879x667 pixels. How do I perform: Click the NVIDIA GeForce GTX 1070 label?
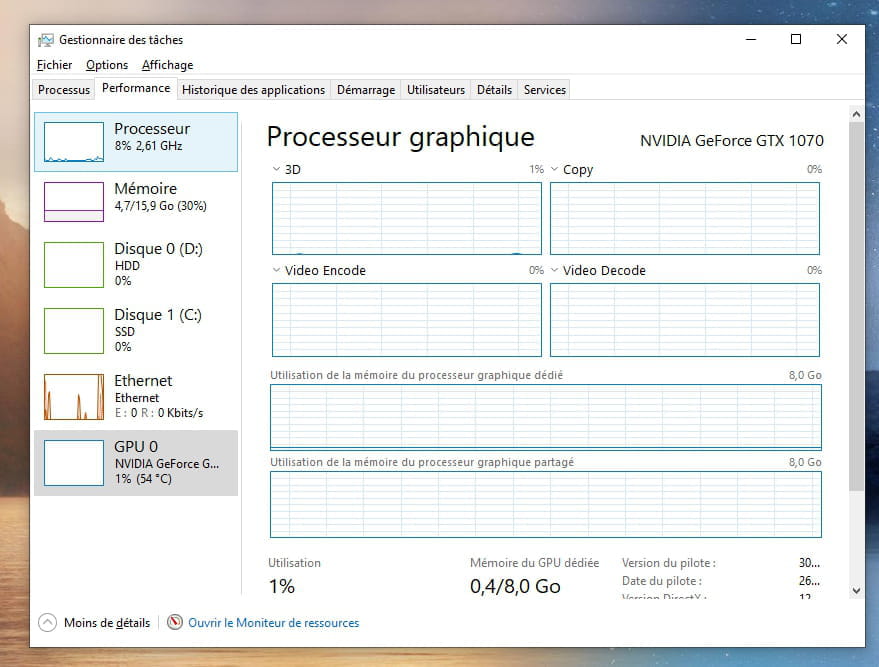click(x=732, y=140)
